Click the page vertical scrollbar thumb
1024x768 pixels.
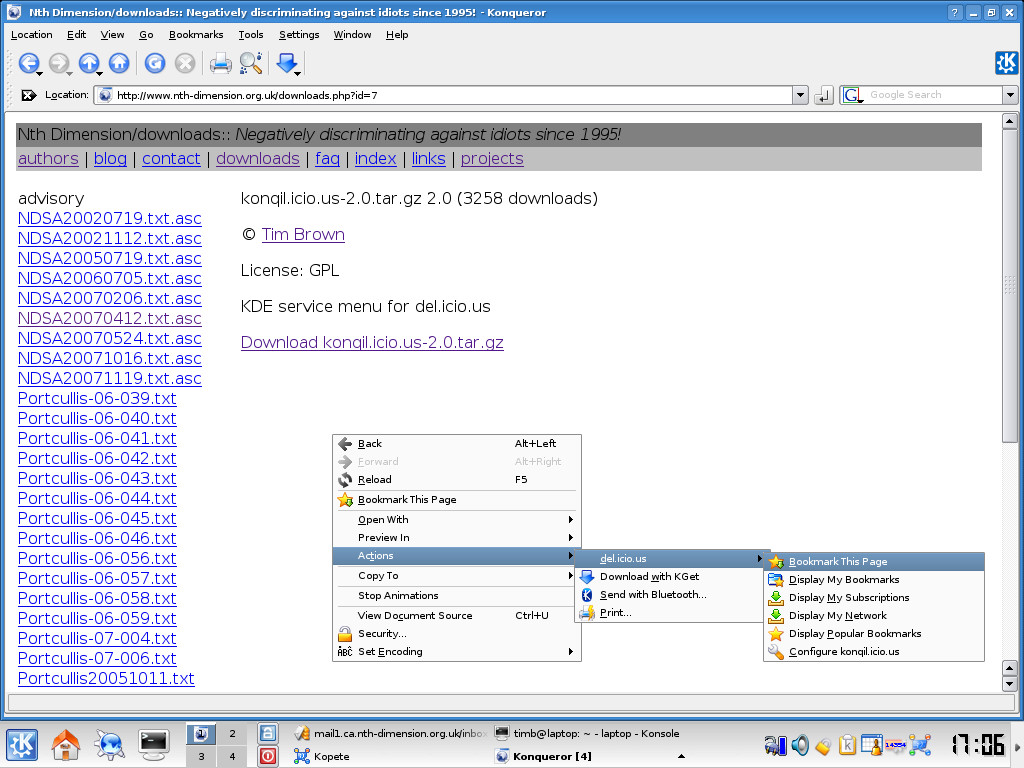[x=1009, y=287]
